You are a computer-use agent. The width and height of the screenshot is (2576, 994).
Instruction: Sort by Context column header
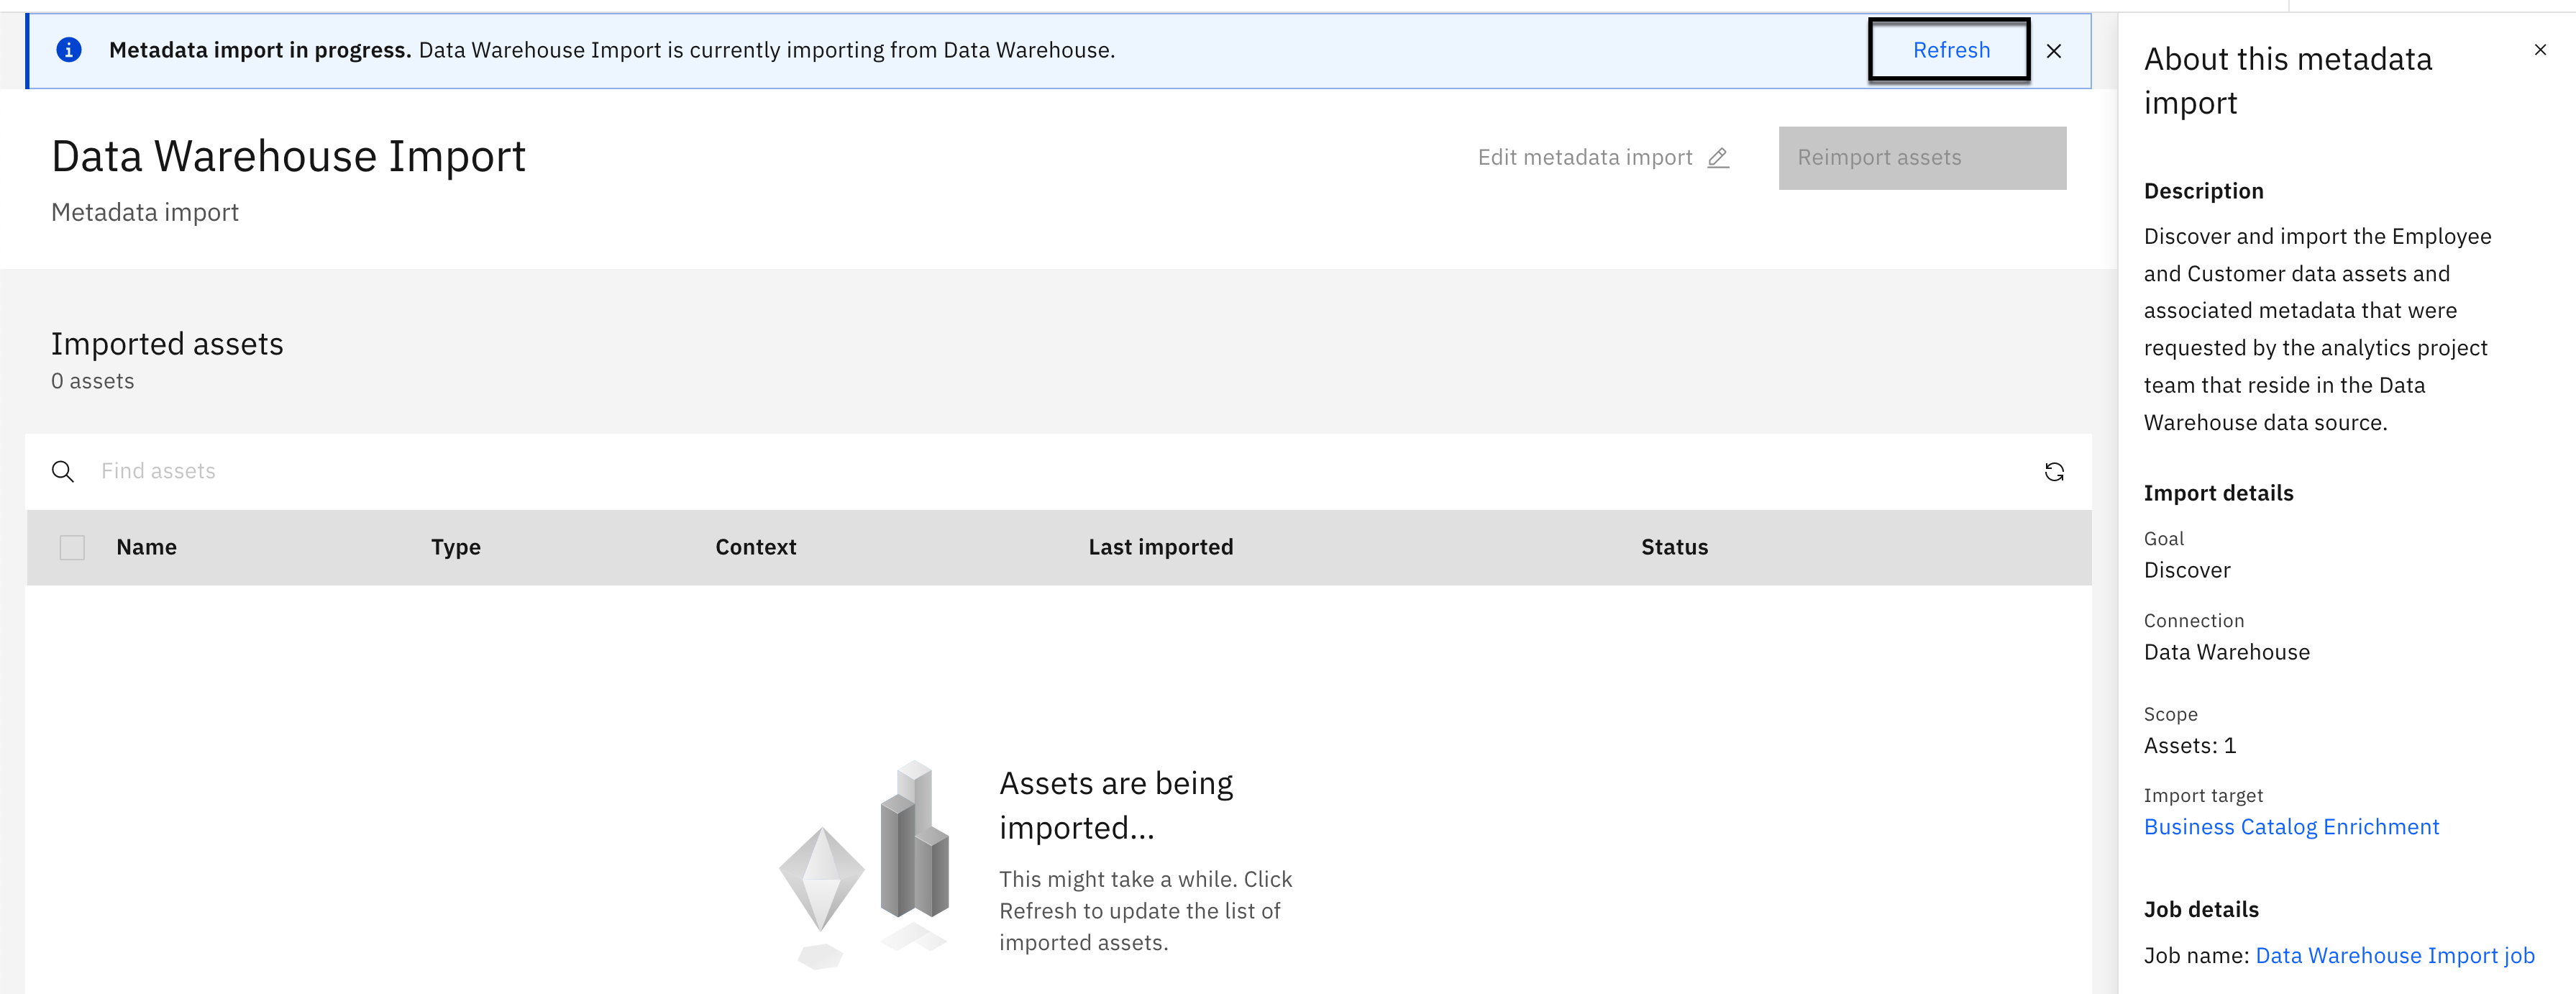point(755,547)
